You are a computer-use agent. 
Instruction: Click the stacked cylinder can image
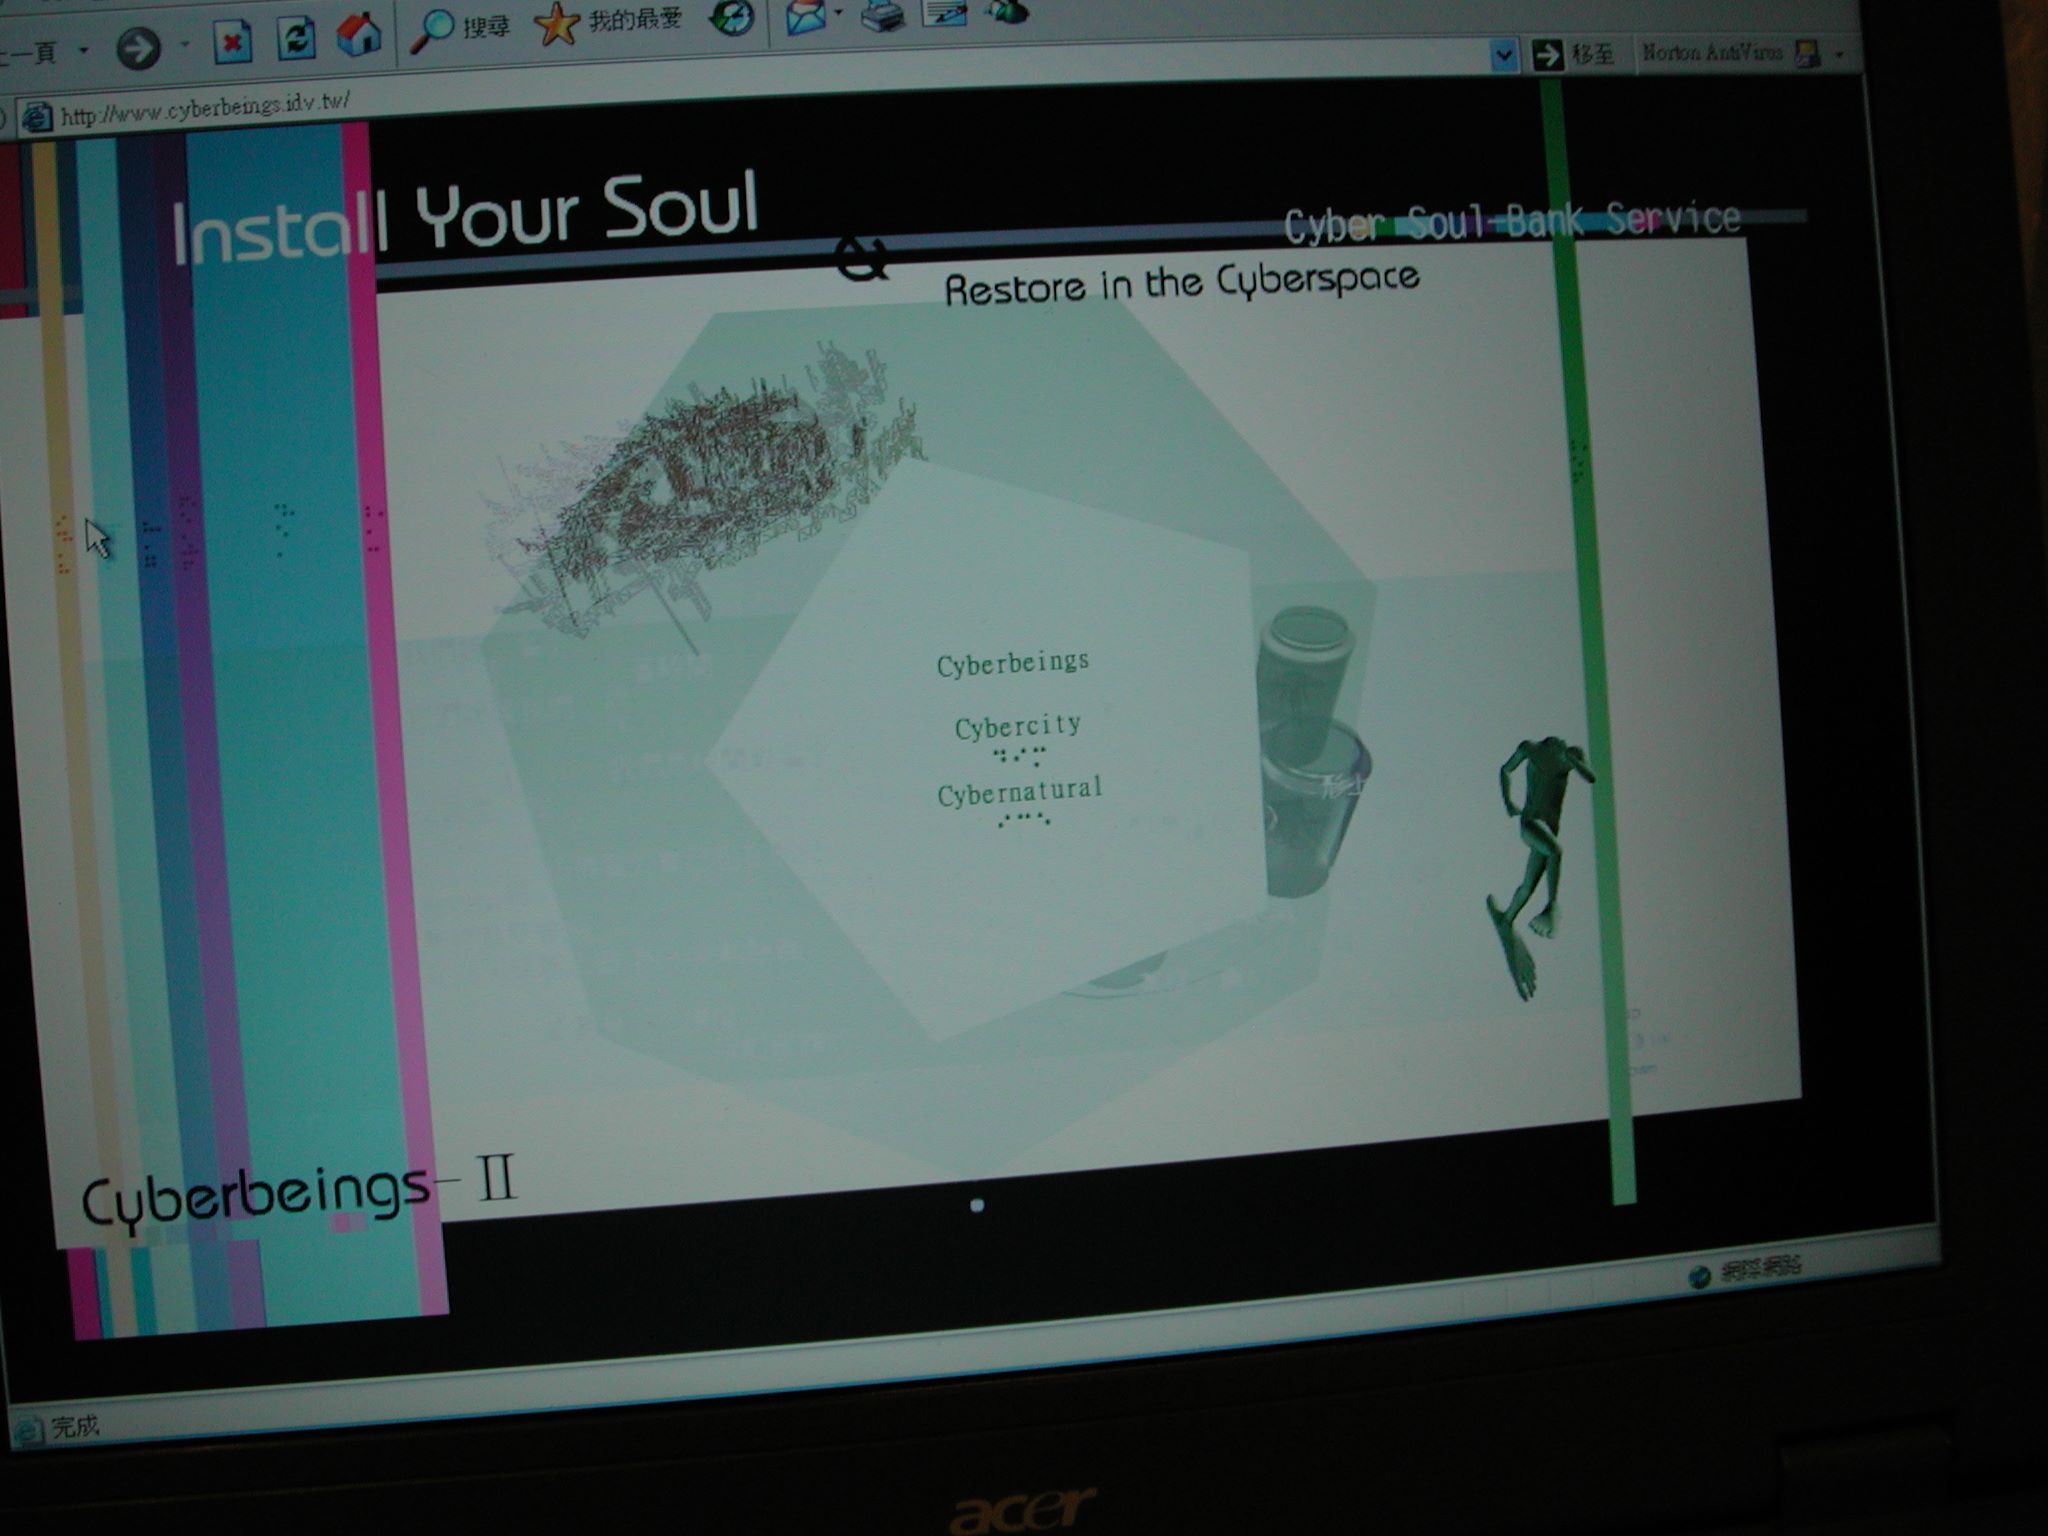(x=1313, y=751)
